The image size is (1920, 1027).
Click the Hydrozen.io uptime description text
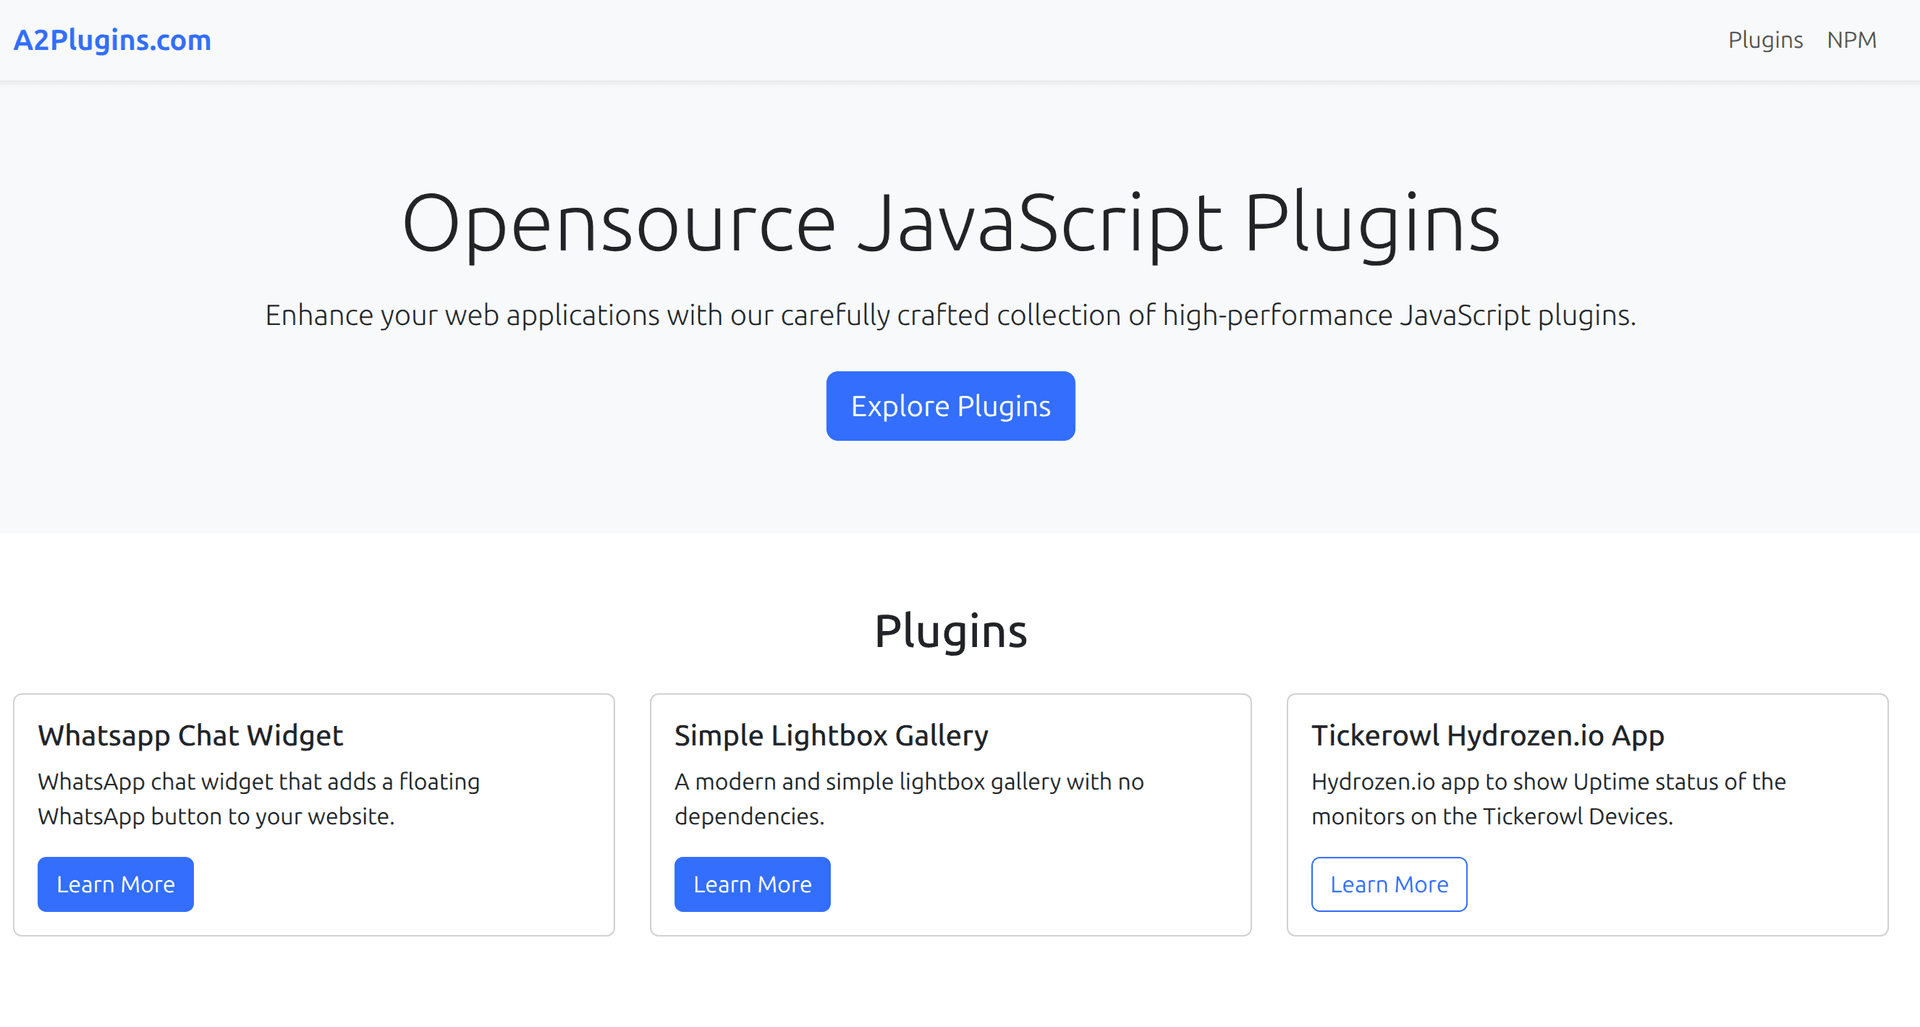click(1548, 799)
